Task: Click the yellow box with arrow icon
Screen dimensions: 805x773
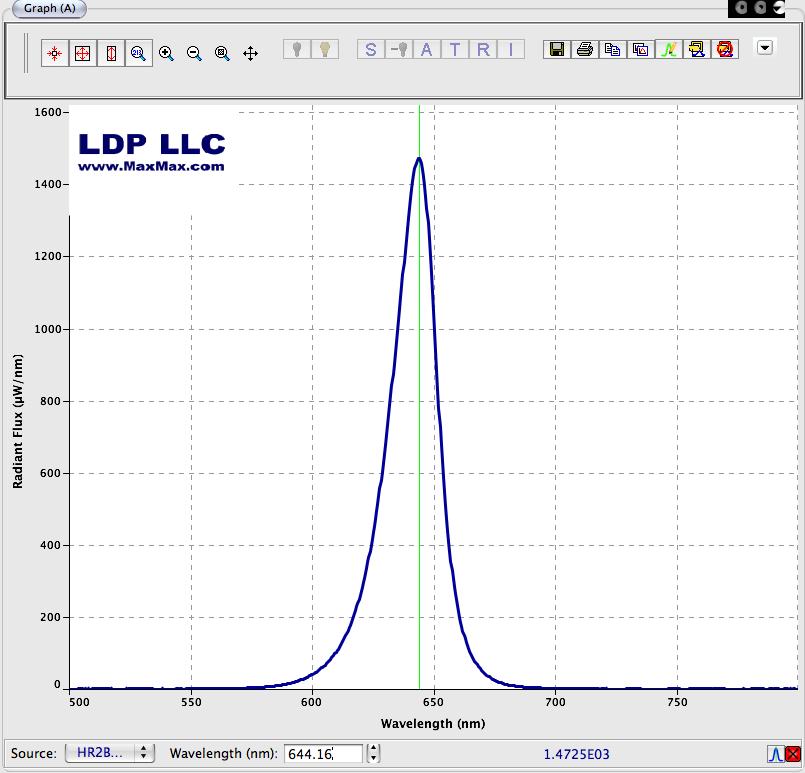Action: (x=697, y=50)
